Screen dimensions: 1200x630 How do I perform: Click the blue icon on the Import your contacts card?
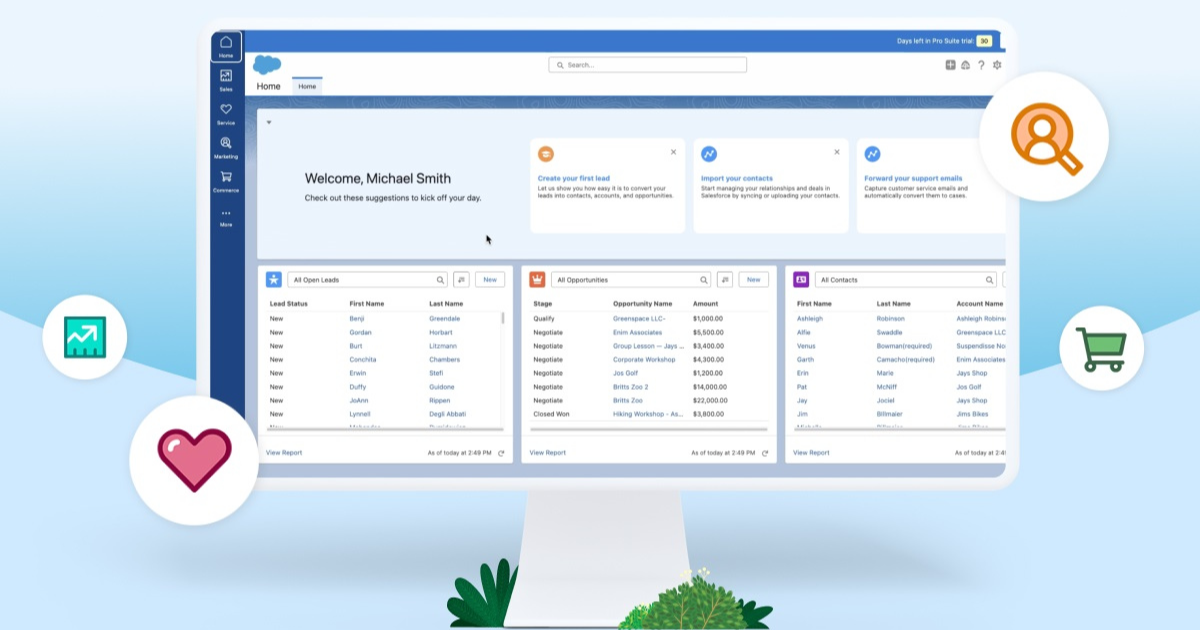click(x=709, y=154)
